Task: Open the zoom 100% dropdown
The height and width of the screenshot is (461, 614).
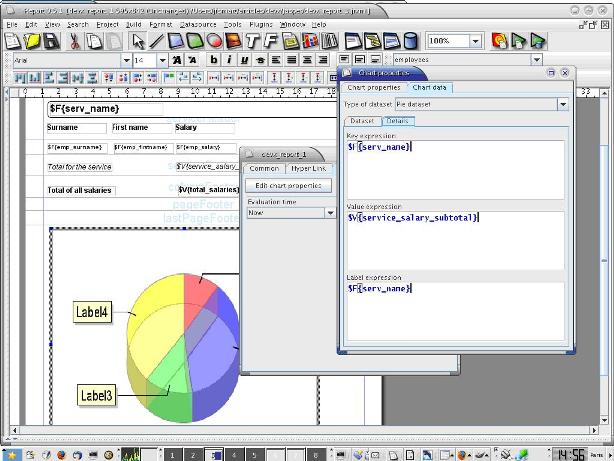Action: [475, 41]
